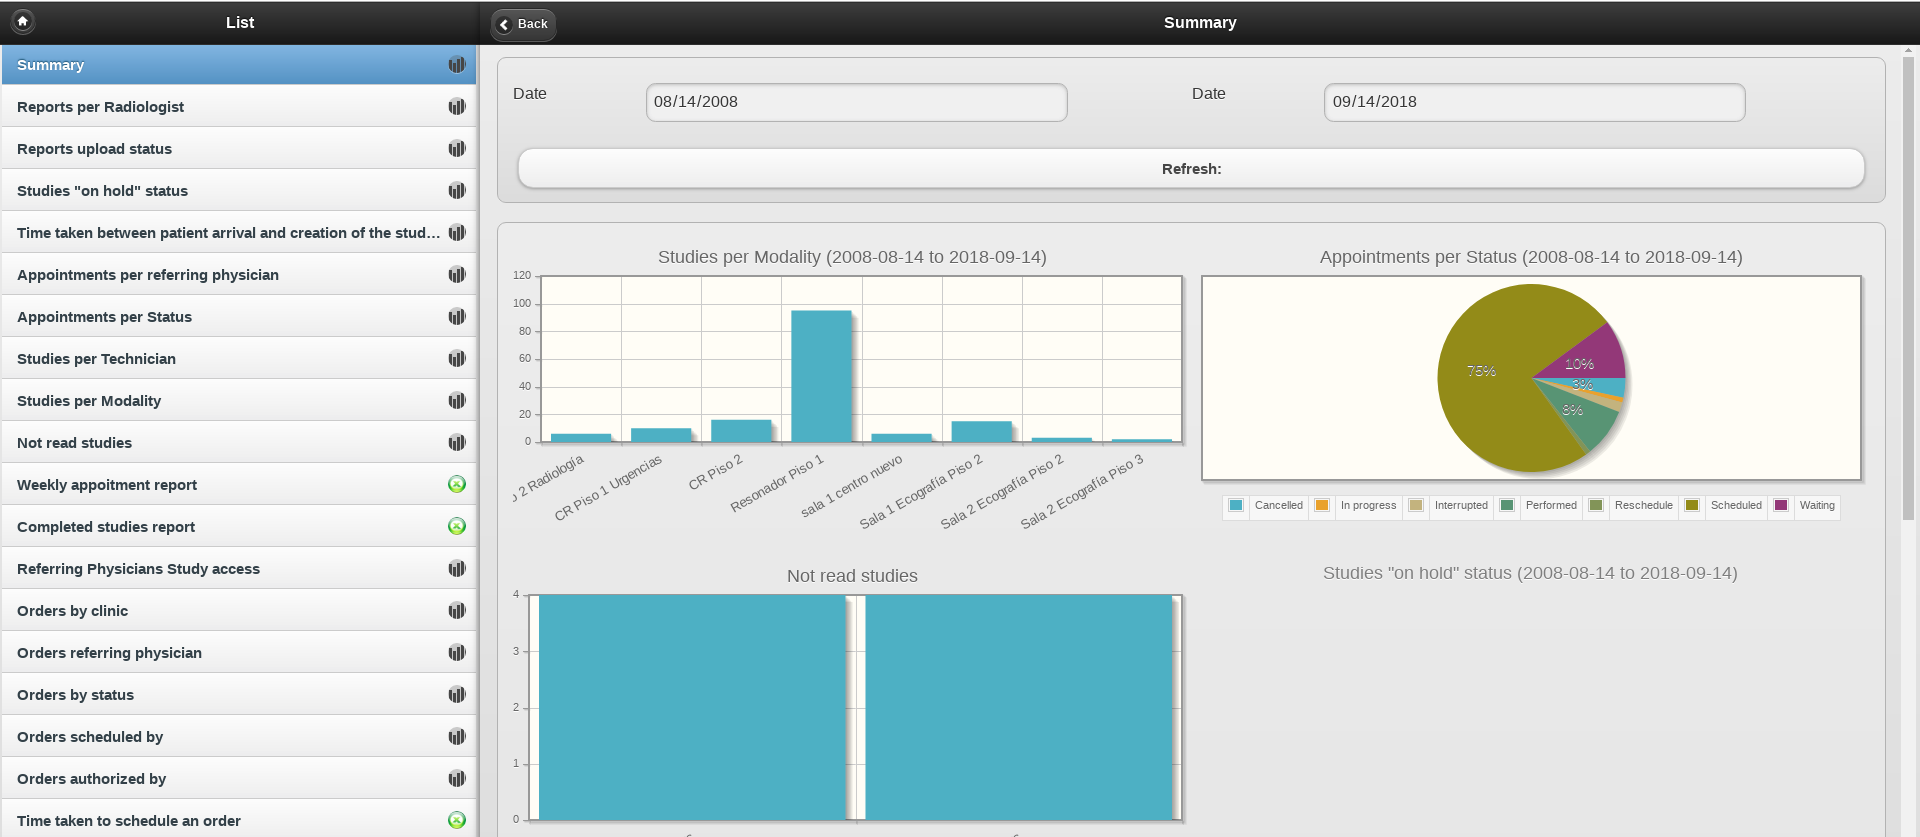Click chart icon beside Studies per Technician
1920x837 pixels.
(457, 359)
